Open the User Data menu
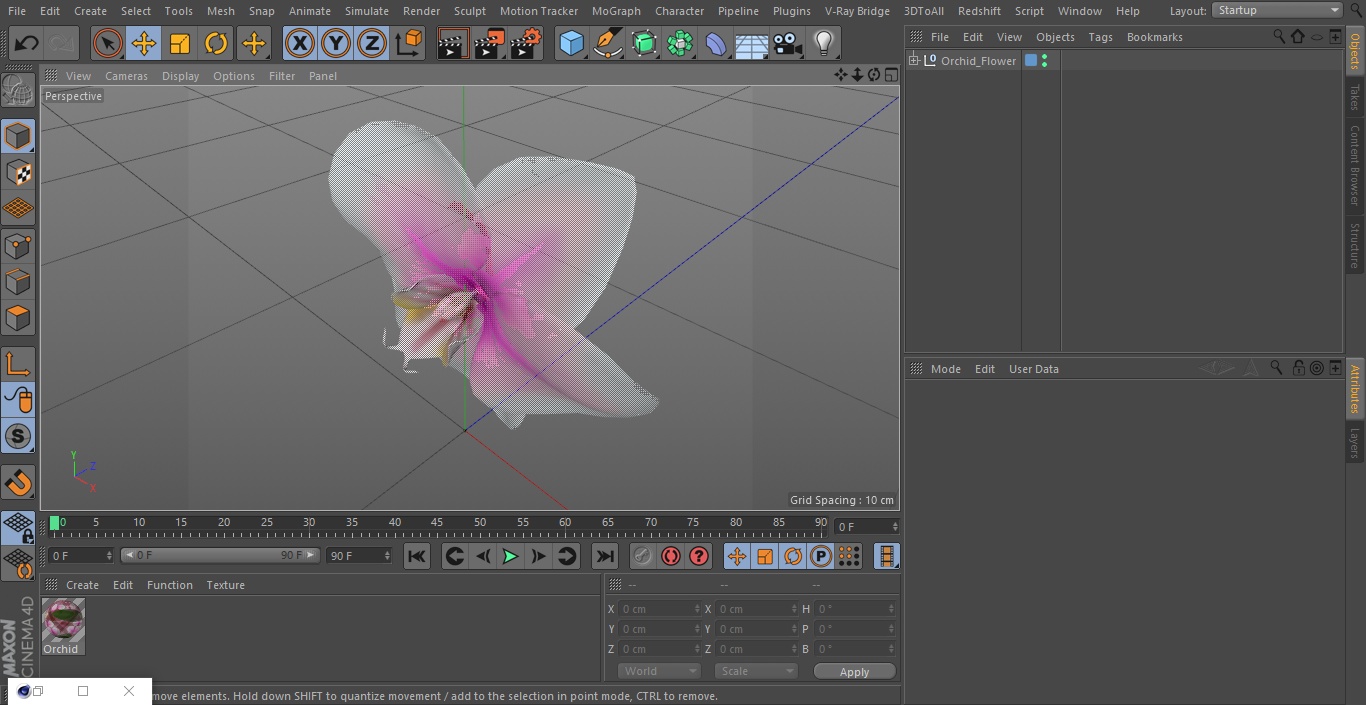This screenshot has width=1366, height=705. click(1033, 369)
